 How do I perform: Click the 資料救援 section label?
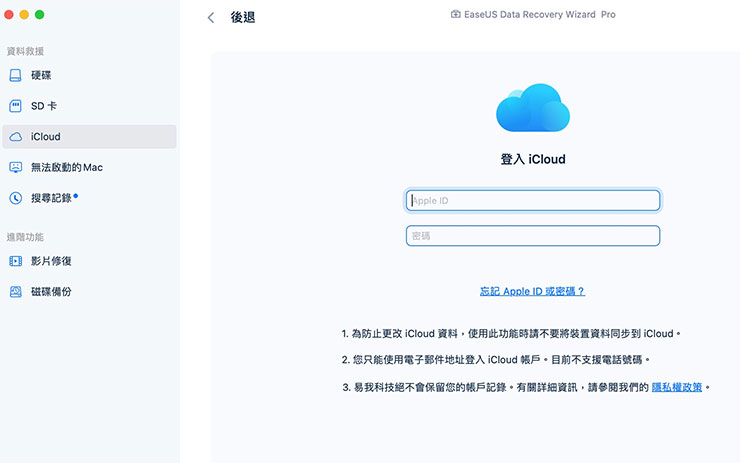pyautogui.click(x=25, y=51)
